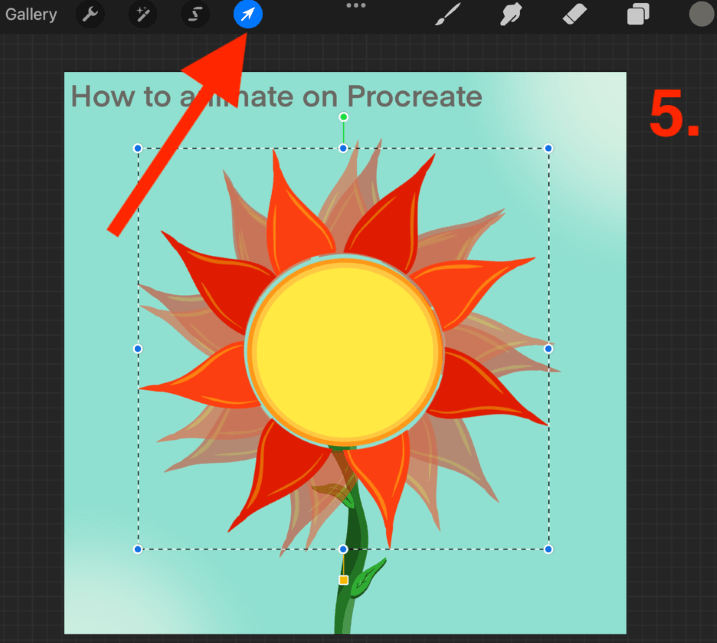Open the Layers panel
The height and width of the screenshot is (643, 717).
click(x=638, y=14)
